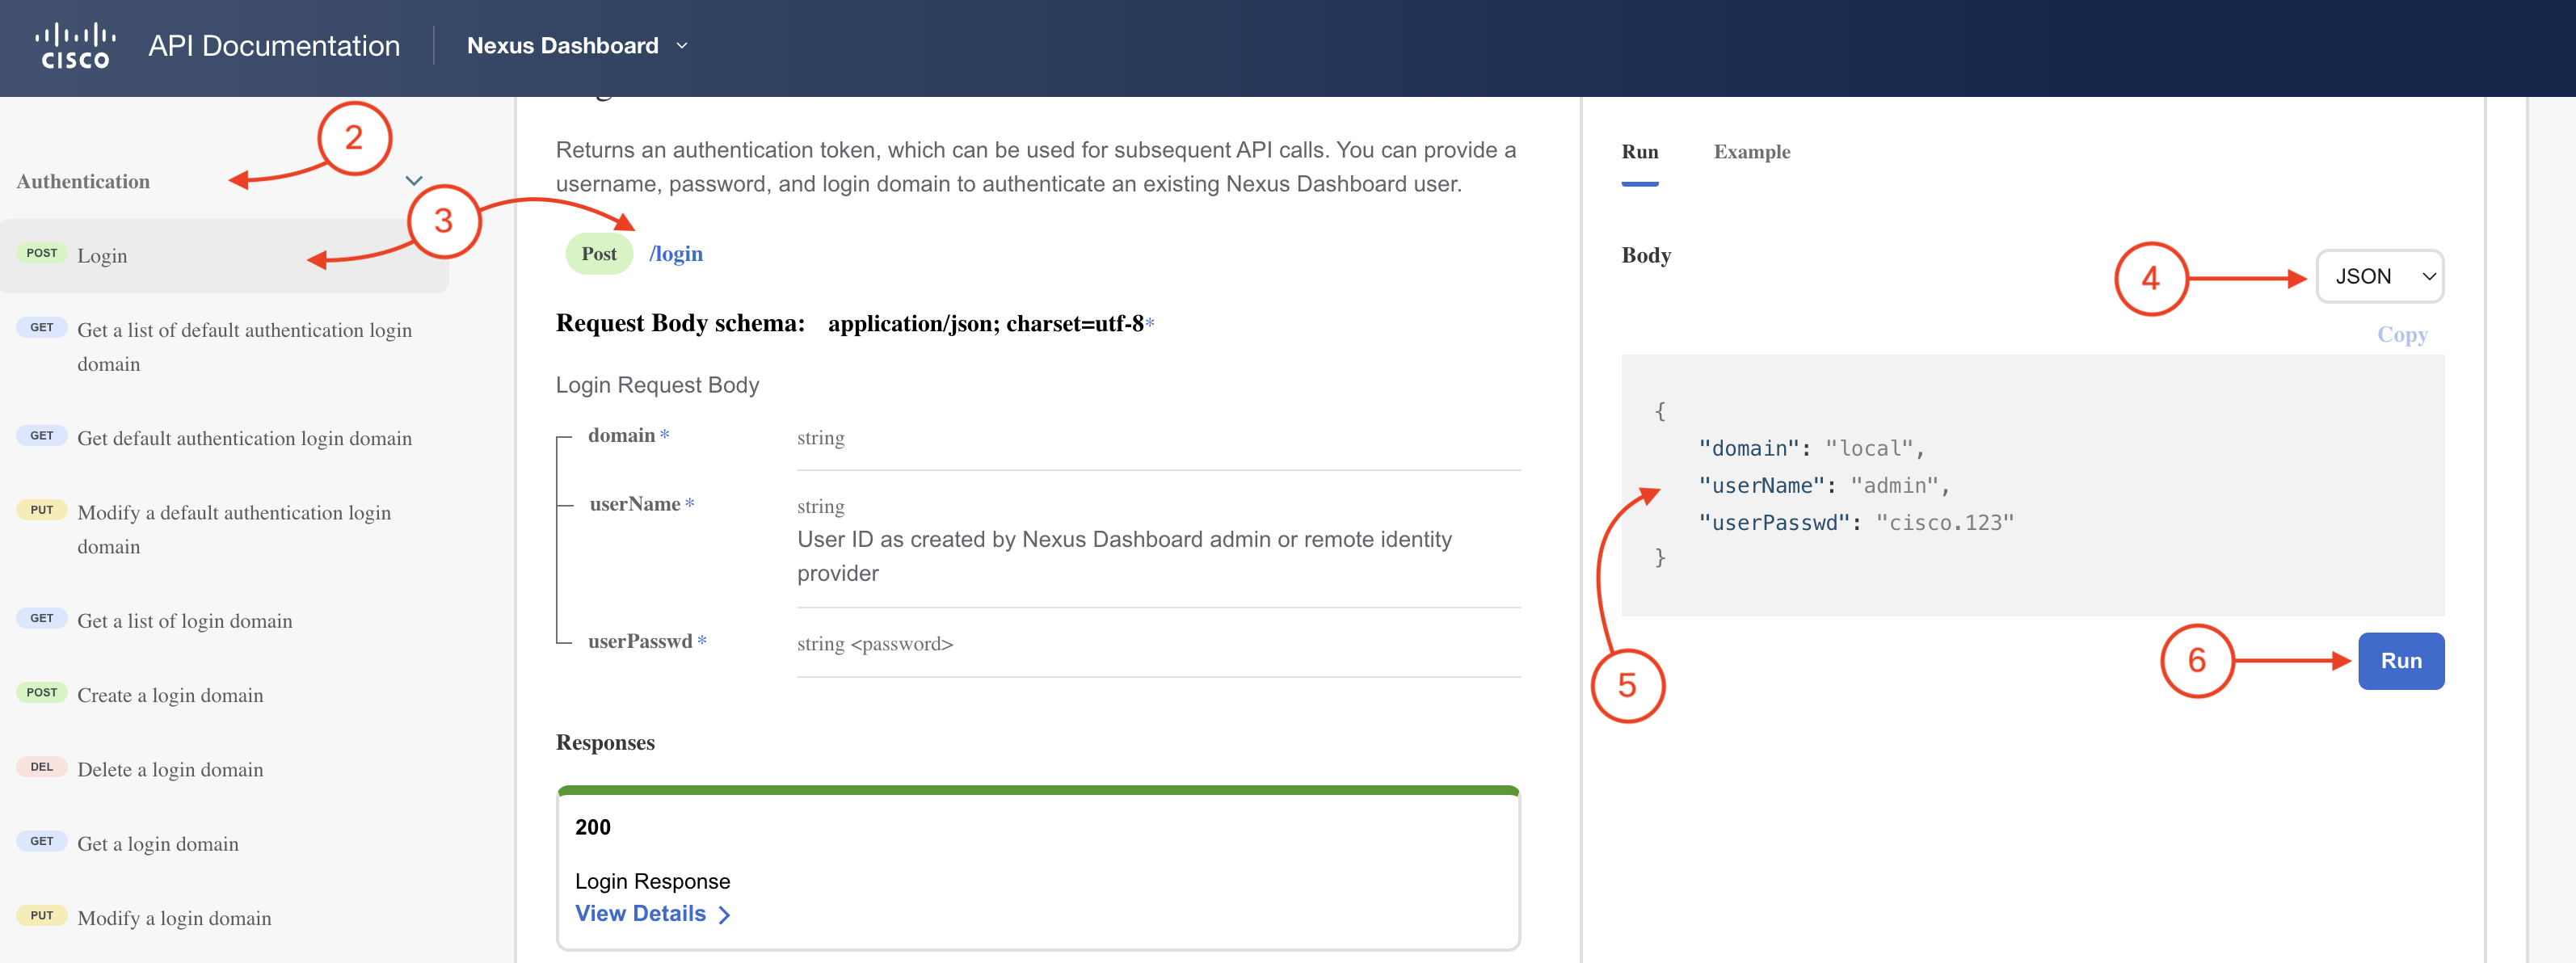Click inside the JSON request body editor
The height and width of the screenshot is (963, 2576).
pyautogui.click(x=2032, y=485)
